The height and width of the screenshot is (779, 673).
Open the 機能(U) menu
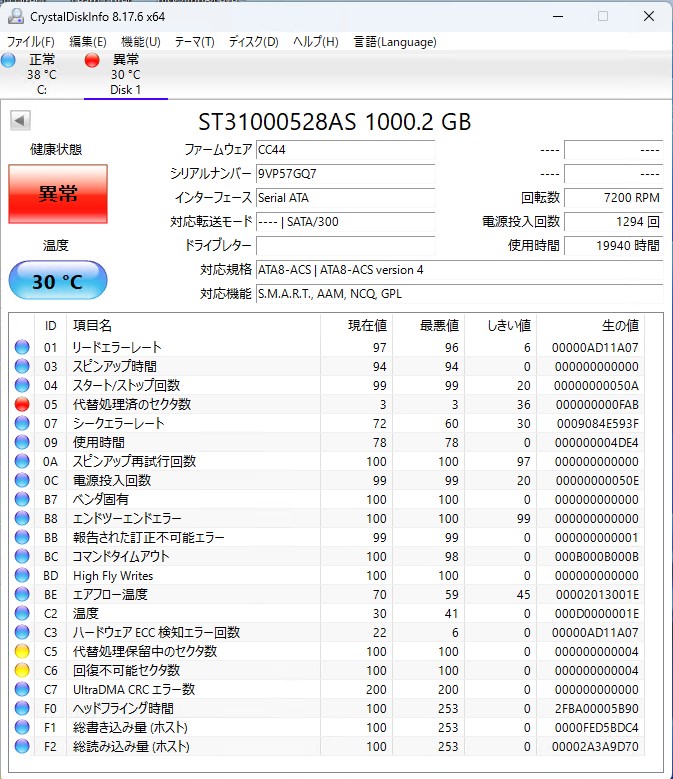coord(141,42)
